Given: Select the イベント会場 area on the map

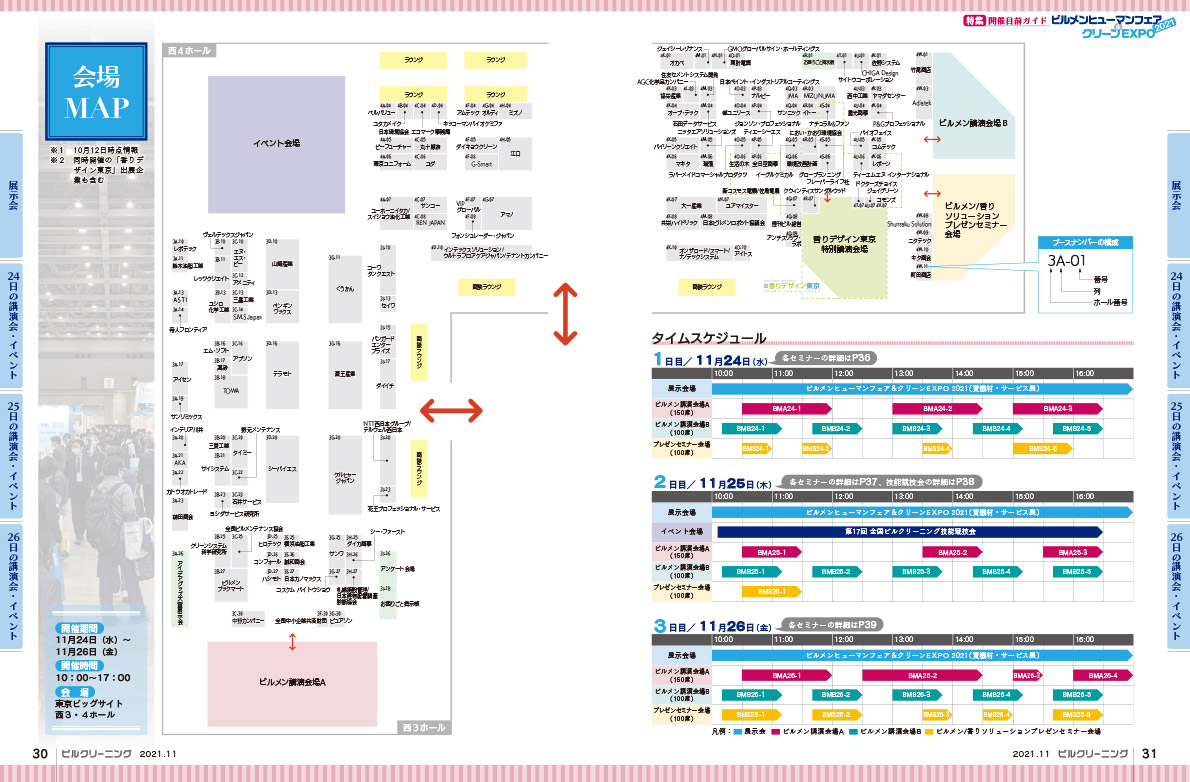Looking at the screenshot, I should (276, 143).
